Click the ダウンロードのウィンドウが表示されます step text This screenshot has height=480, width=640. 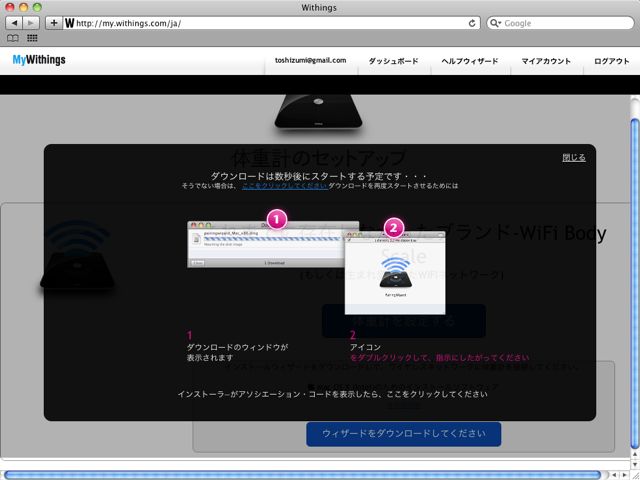[x=238, y=353]
